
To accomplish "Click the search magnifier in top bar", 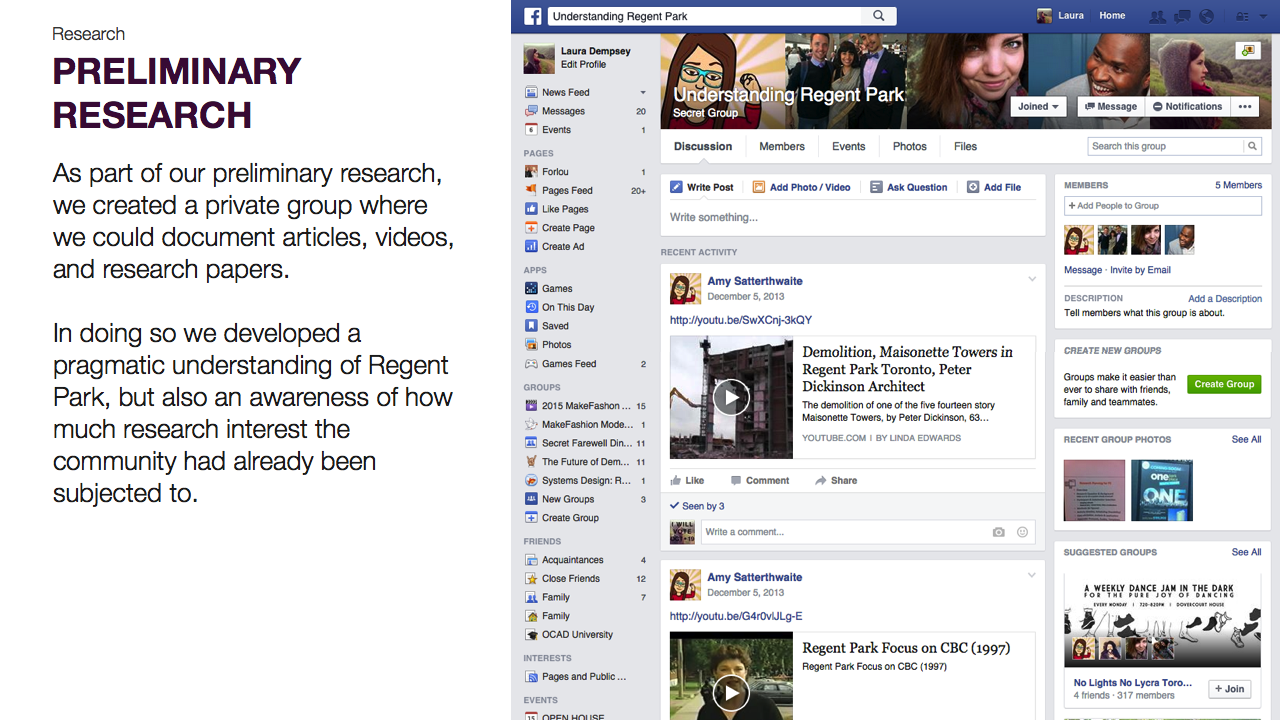I will tap(879, 16).
